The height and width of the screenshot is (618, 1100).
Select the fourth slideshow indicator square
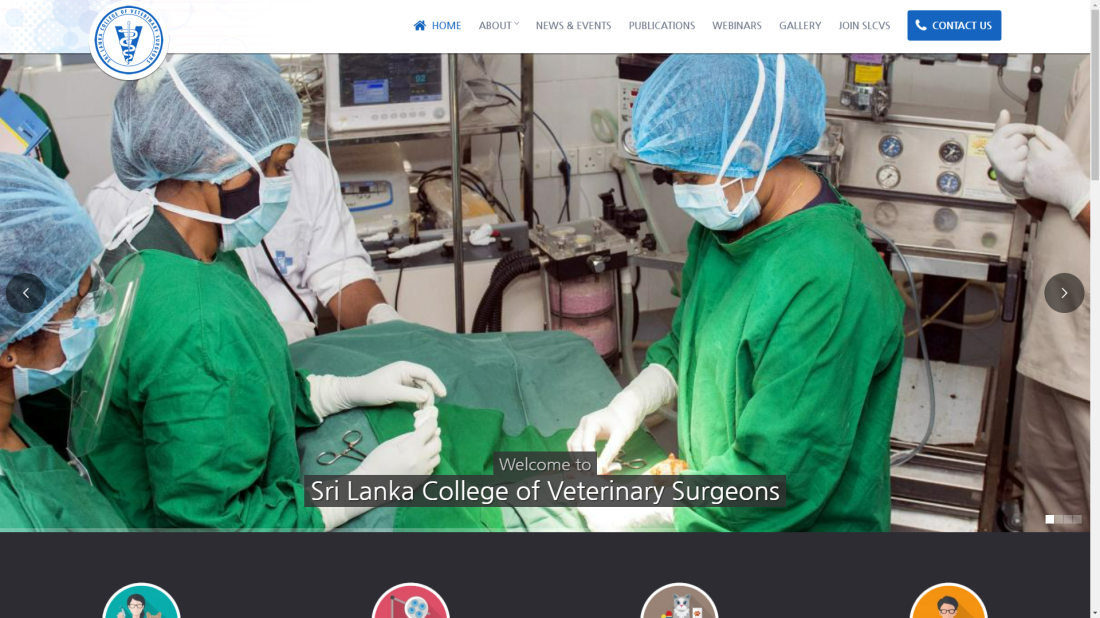[x=1077, y=519]
